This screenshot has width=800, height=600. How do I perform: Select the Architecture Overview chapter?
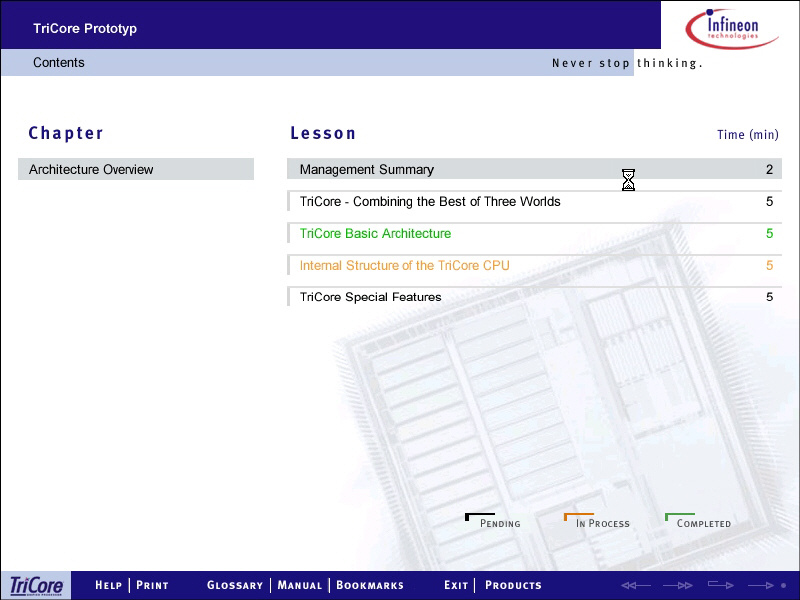click(x=136, y=169)
